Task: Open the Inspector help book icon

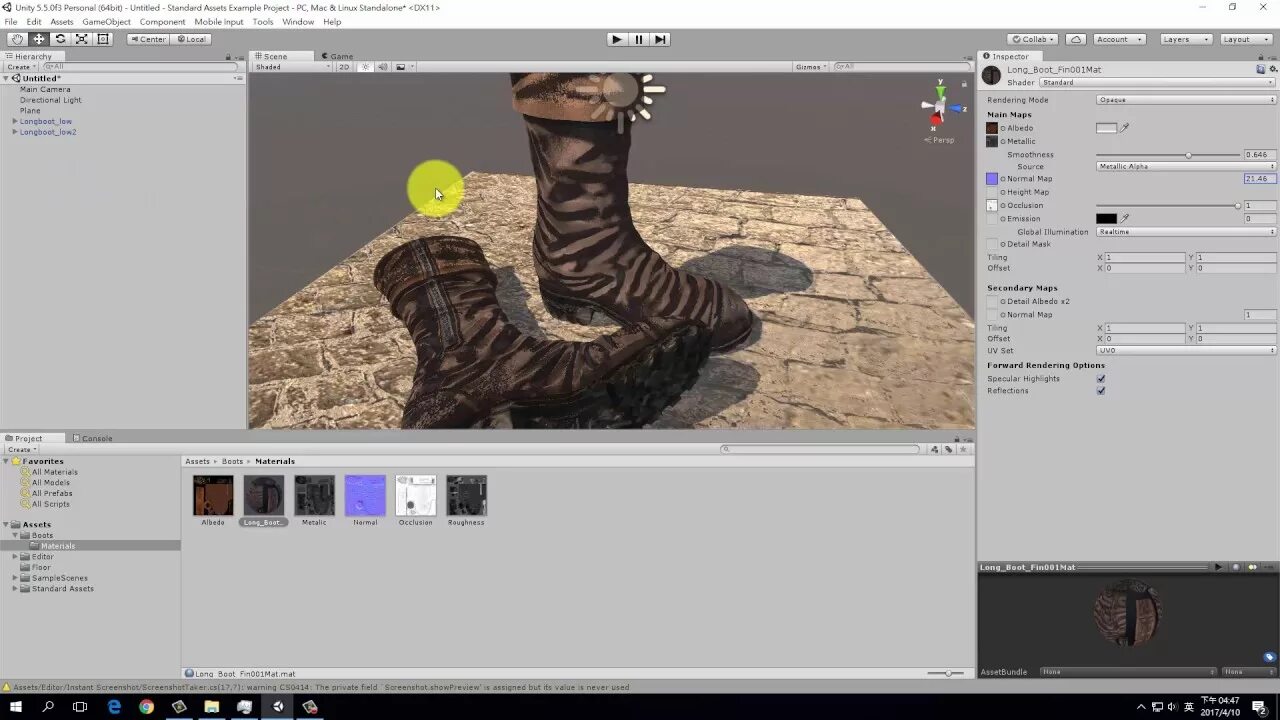Action: click(1260, 69)
